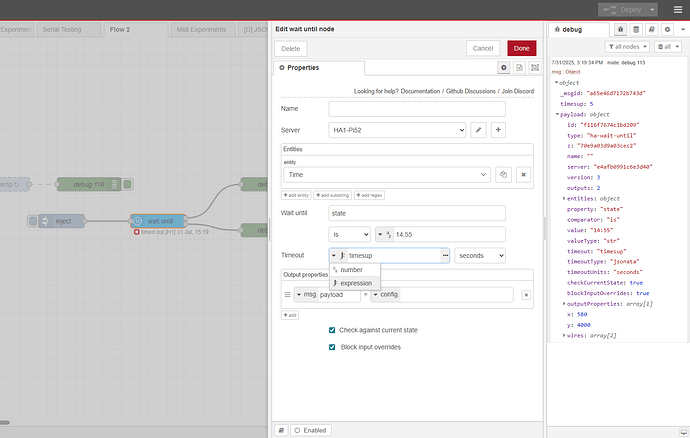Viewport: 690px width, 438px height.
Task: Choose expression from timeout type list
Action: [356, 283]
